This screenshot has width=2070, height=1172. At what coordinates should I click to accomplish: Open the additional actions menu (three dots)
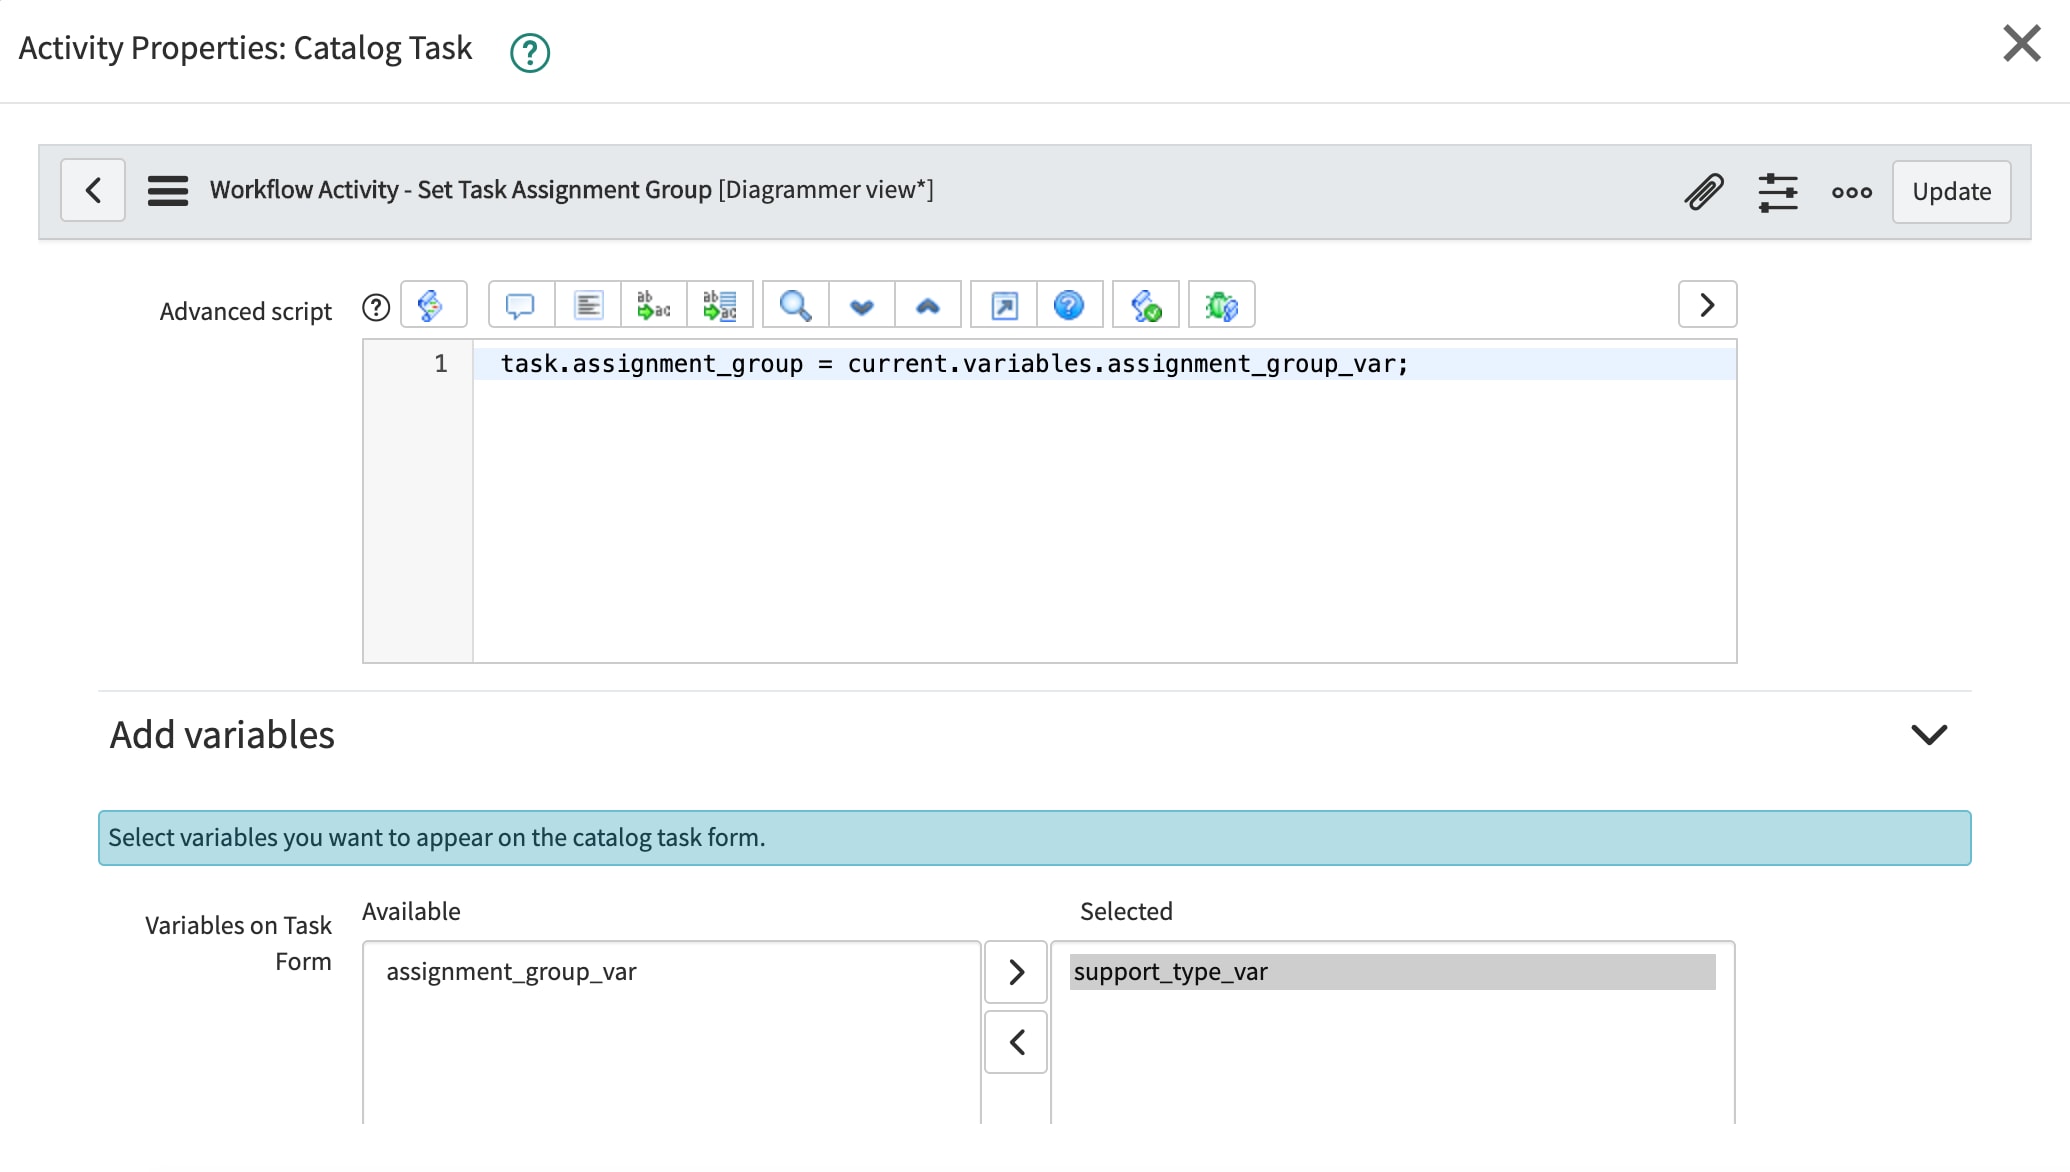[x=1851, y=193]
